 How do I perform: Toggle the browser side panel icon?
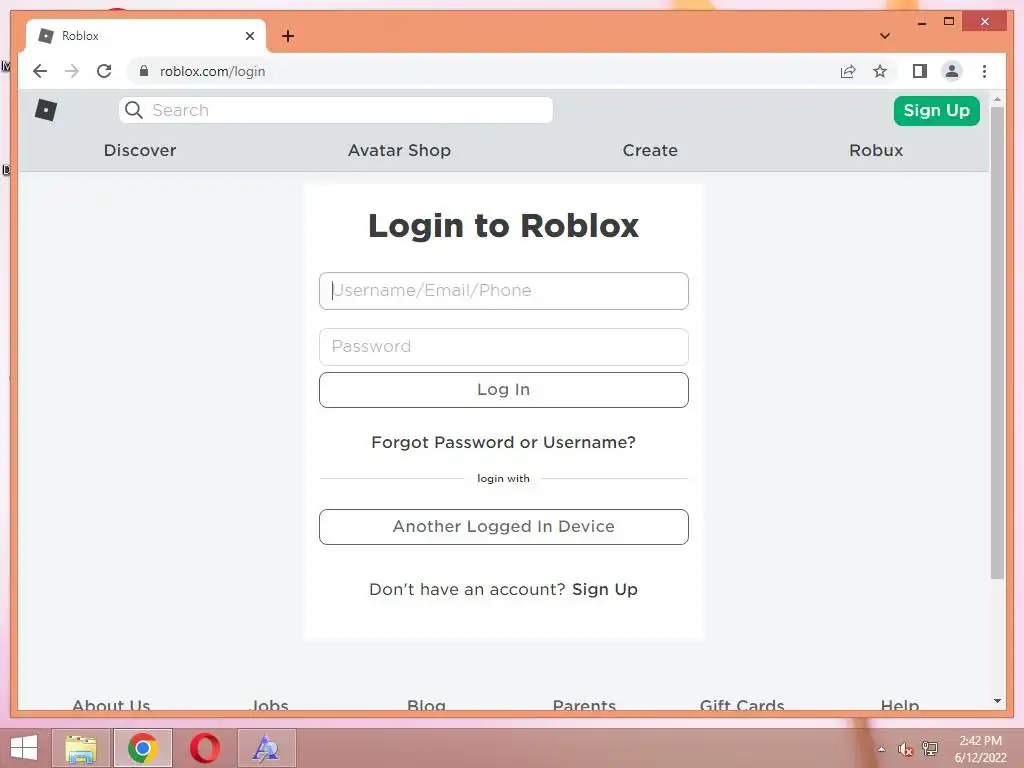(x=920, y=71)
